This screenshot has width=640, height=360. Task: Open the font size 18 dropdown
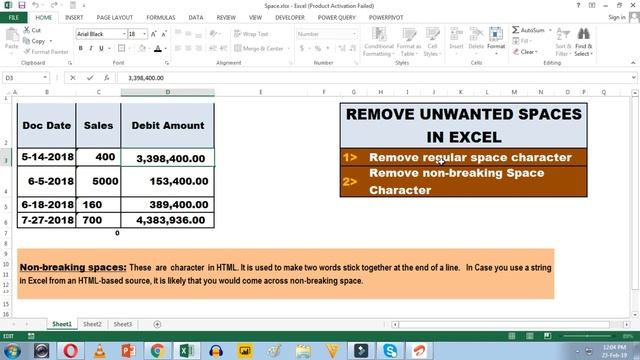click(144, 34)
